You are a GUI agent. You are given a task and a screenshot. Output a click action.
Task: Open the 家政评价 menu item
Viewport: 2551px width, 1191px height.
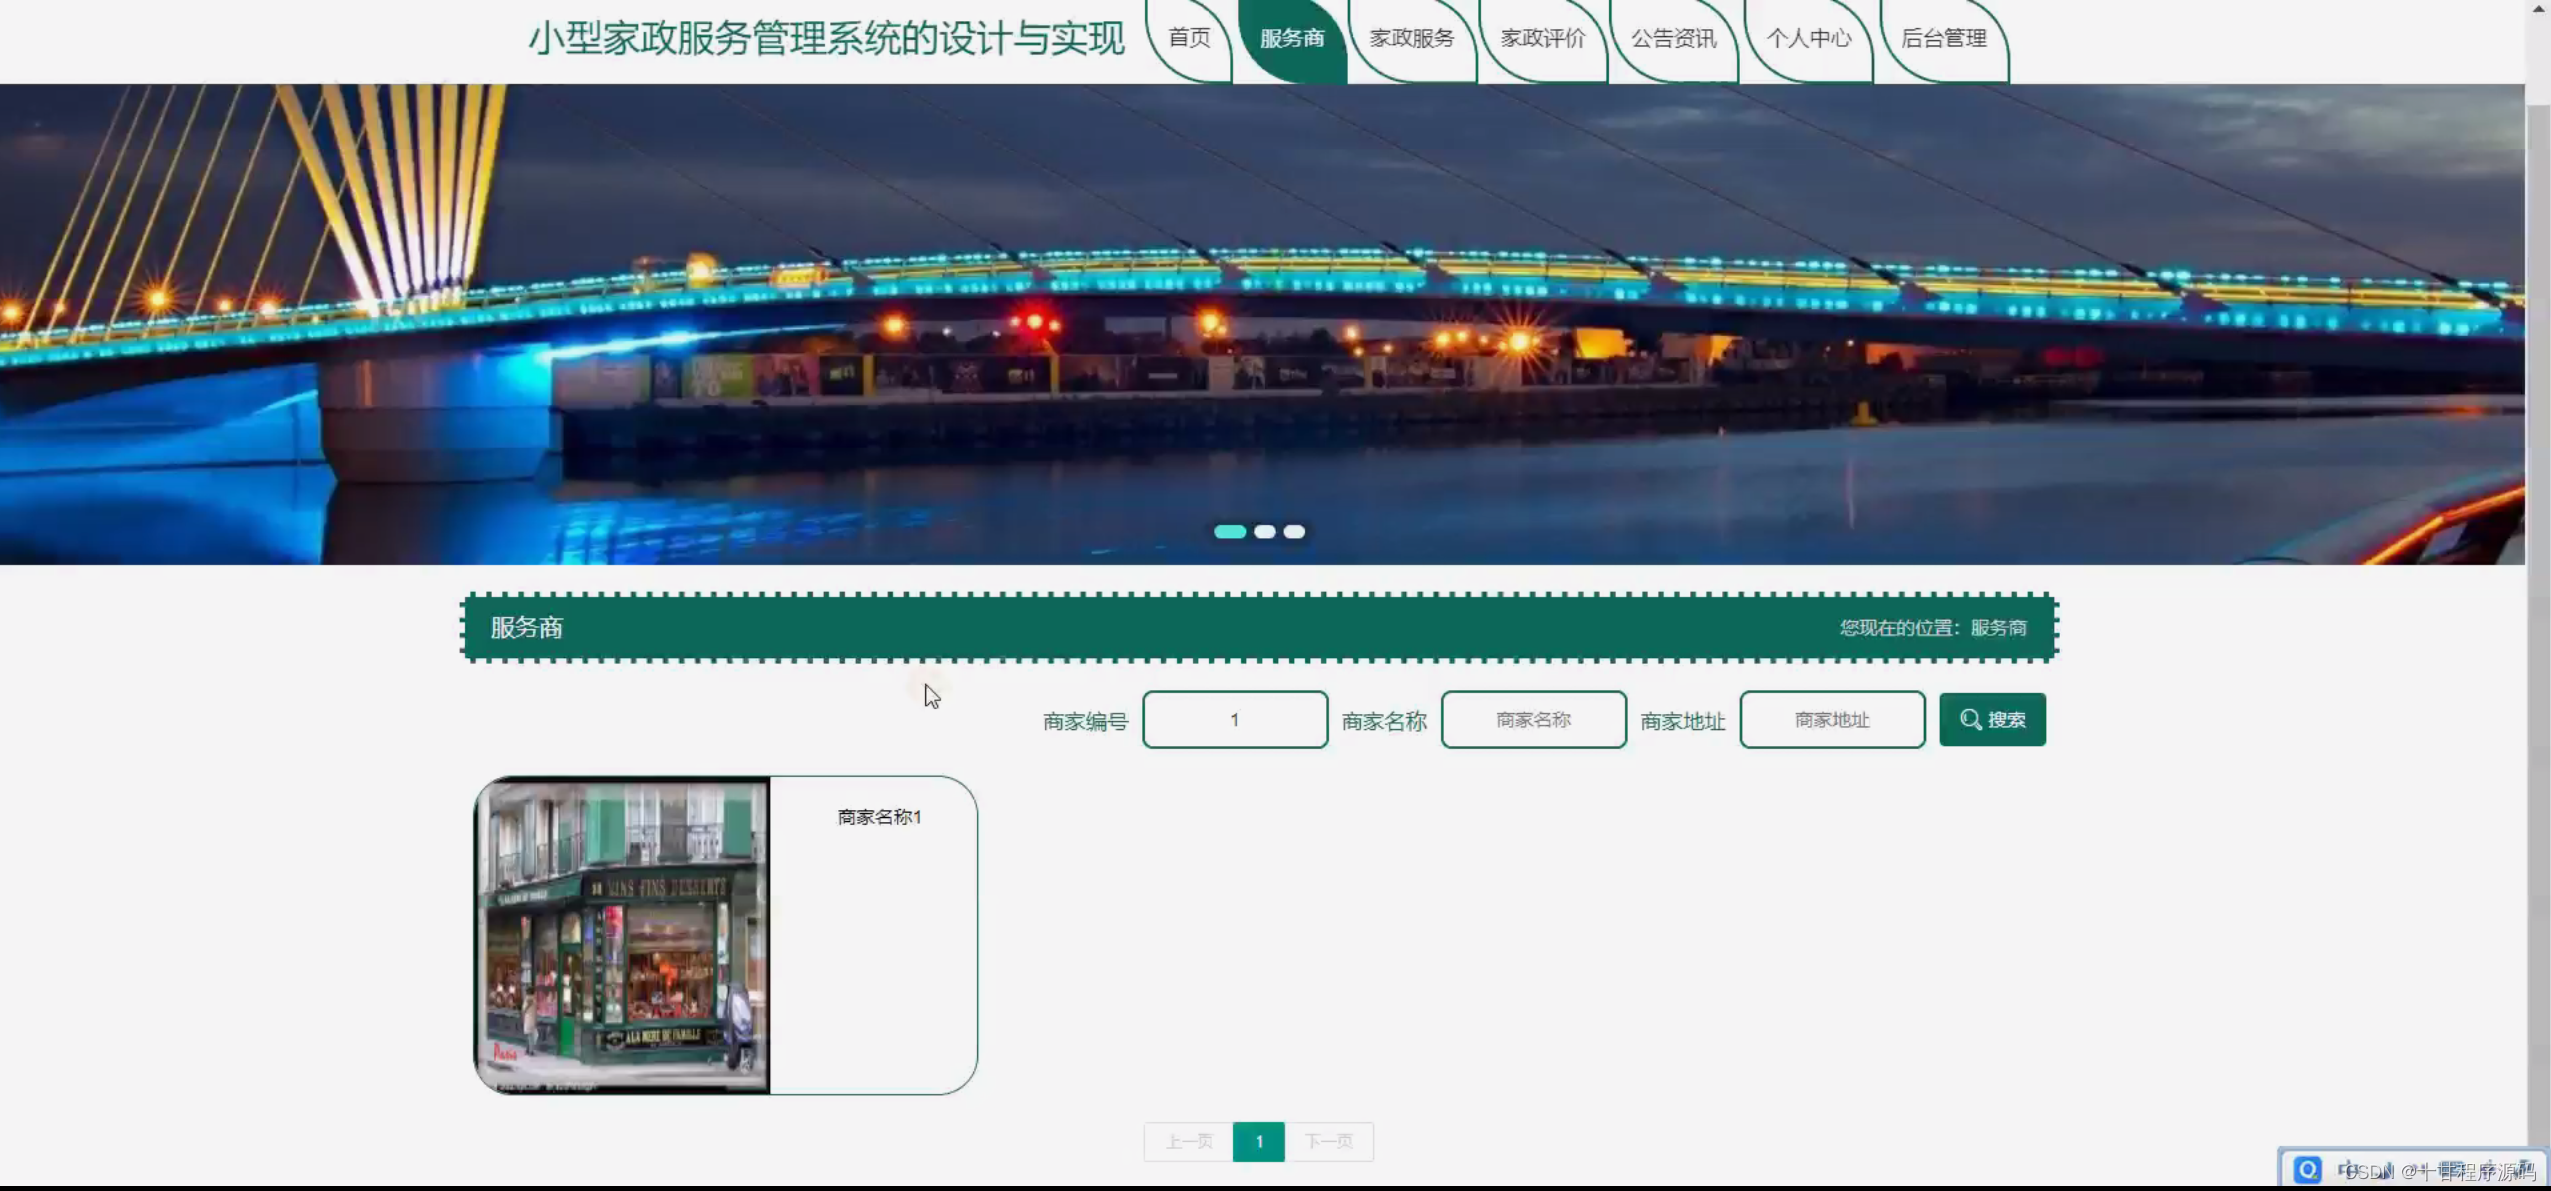1541,38
